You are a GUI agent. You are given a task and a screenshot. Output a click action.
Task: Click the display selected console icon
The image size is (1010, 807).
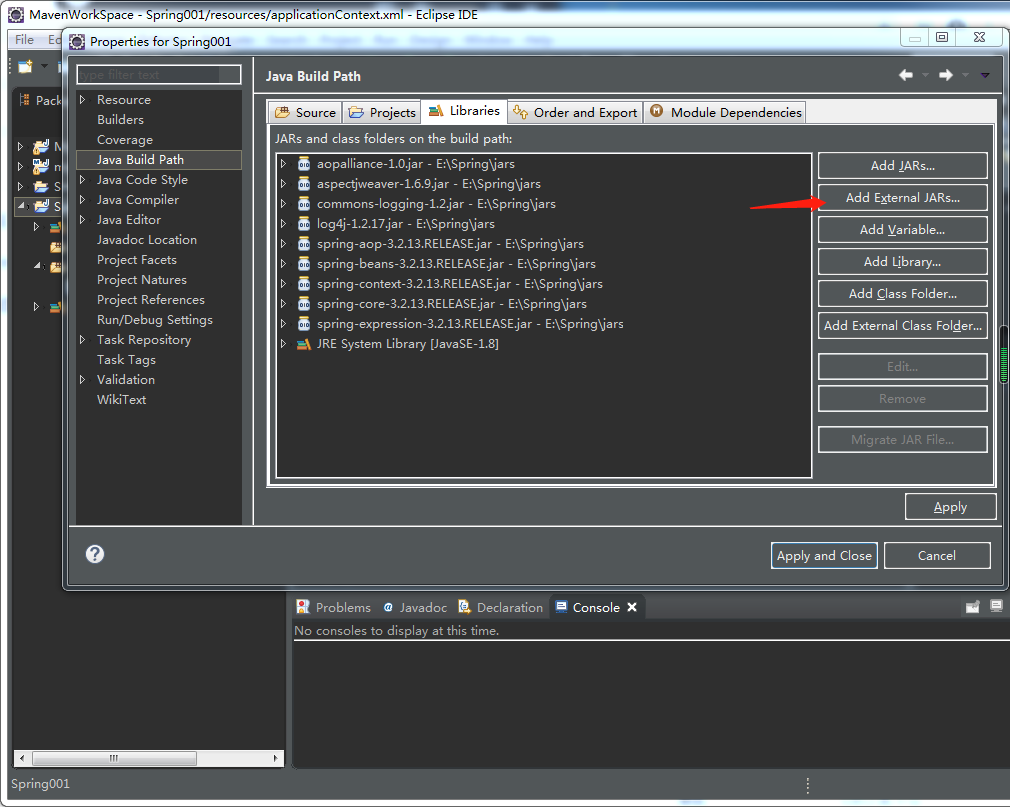tap(996, 606)
